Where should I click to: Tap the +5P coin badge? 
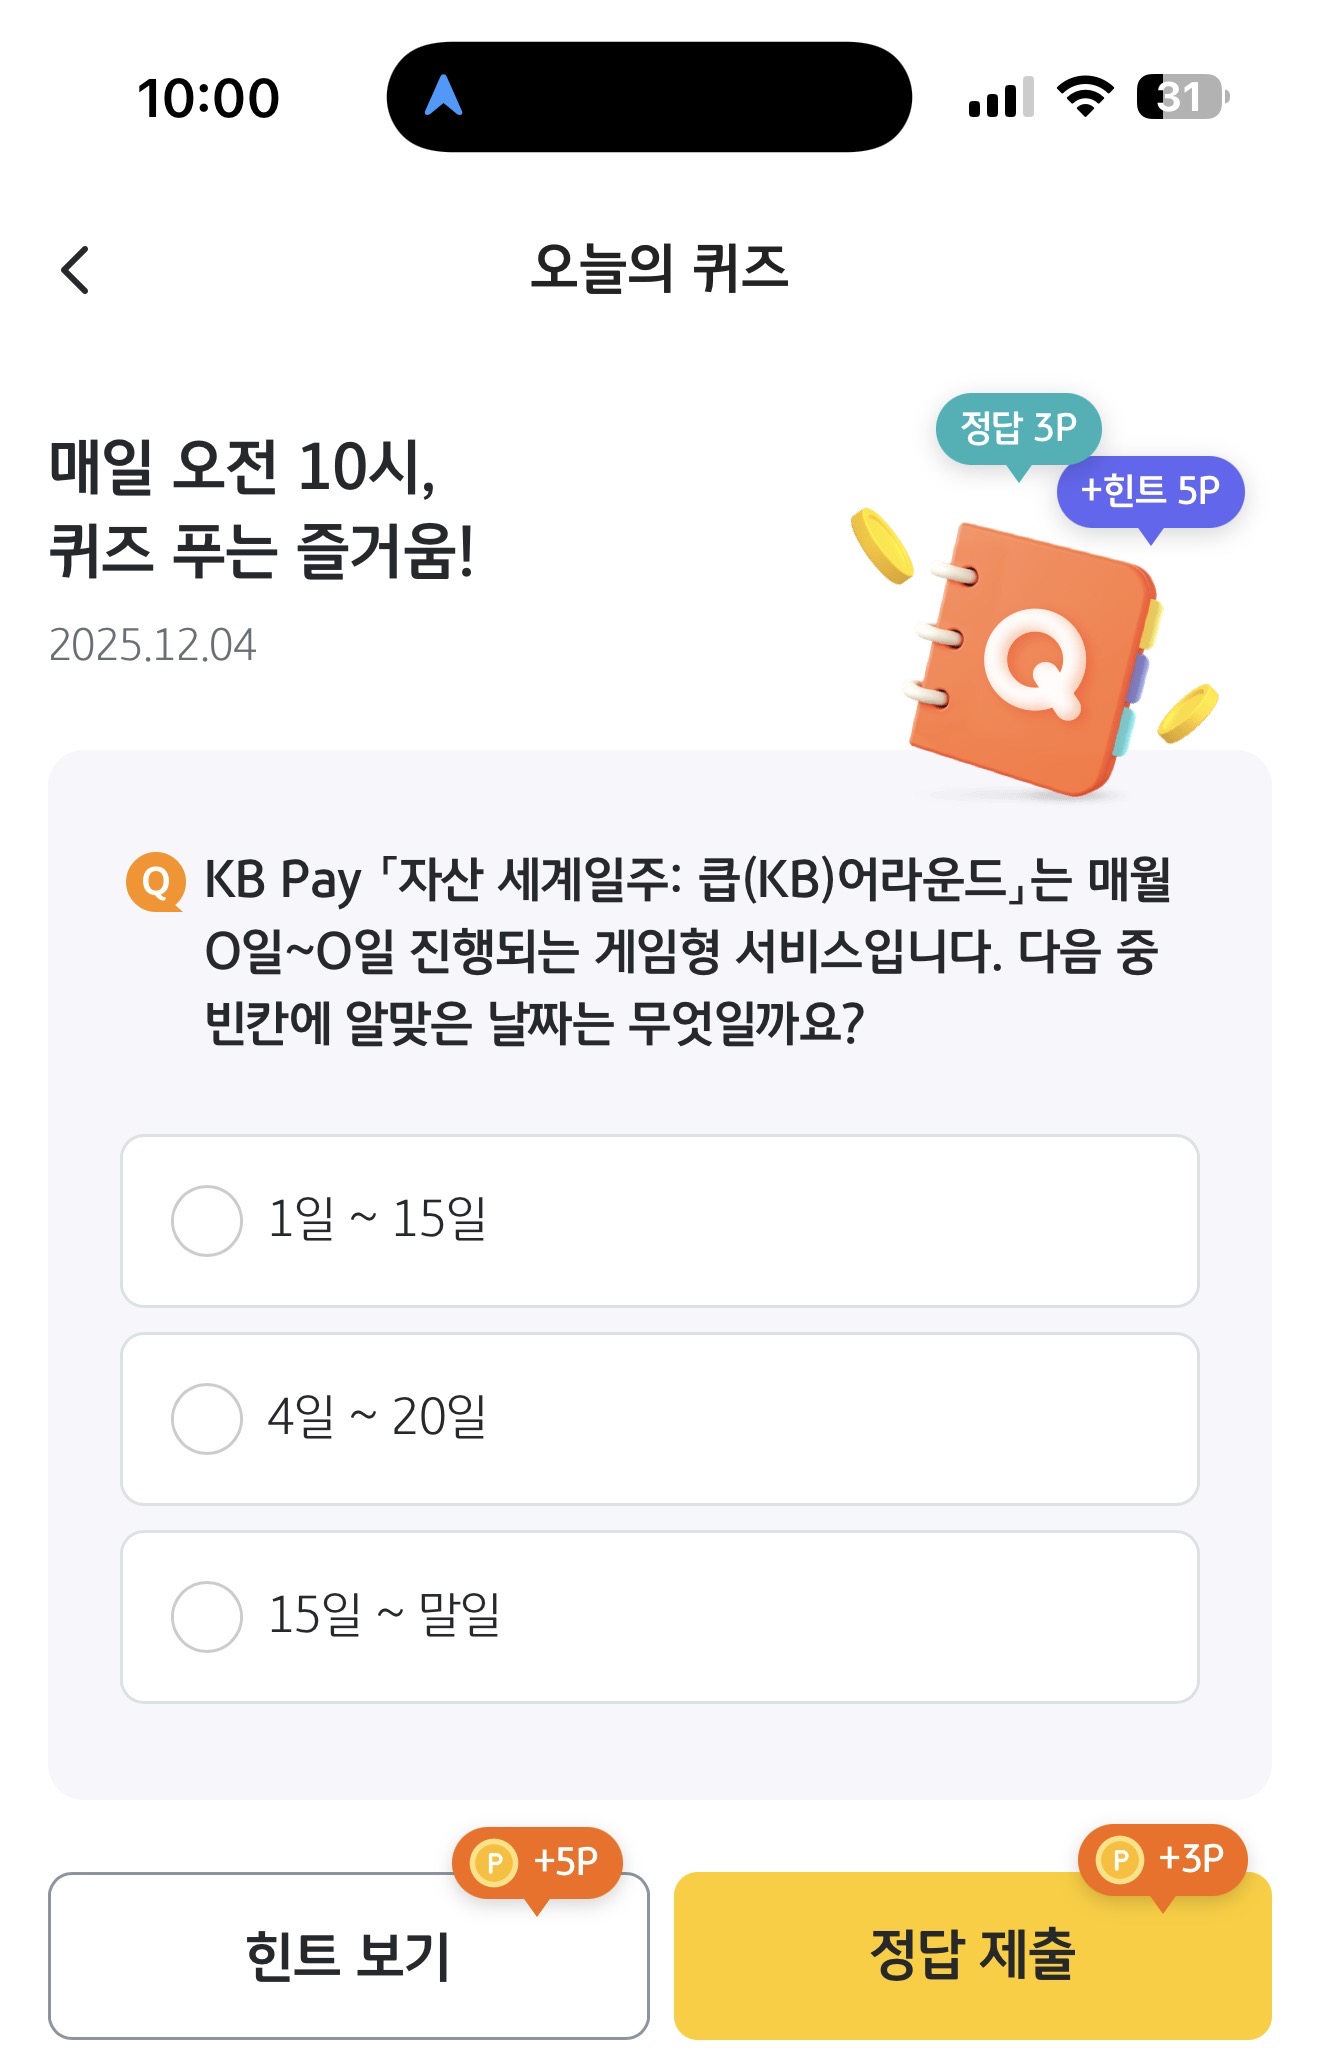[x=537, y=1862]
